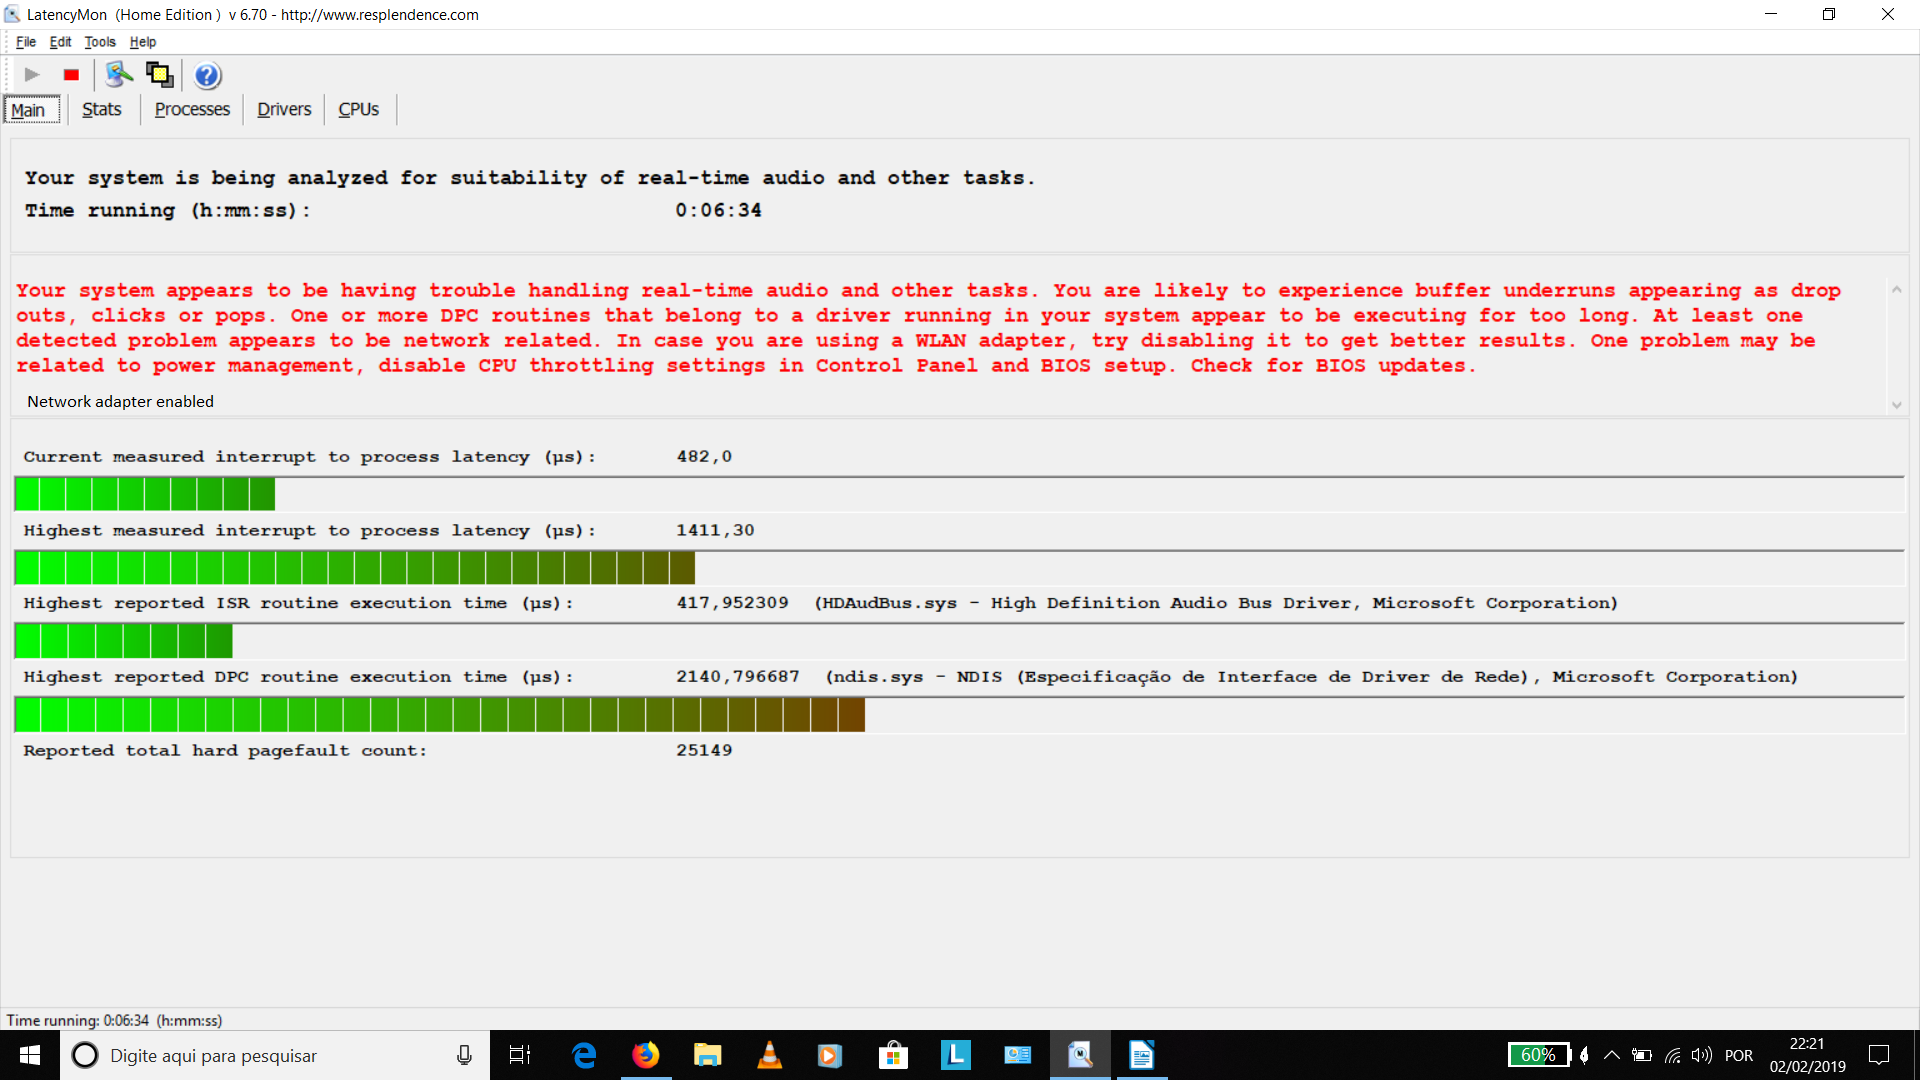
Task: Drag the DPC execution time progress bar
Action: 440,715
